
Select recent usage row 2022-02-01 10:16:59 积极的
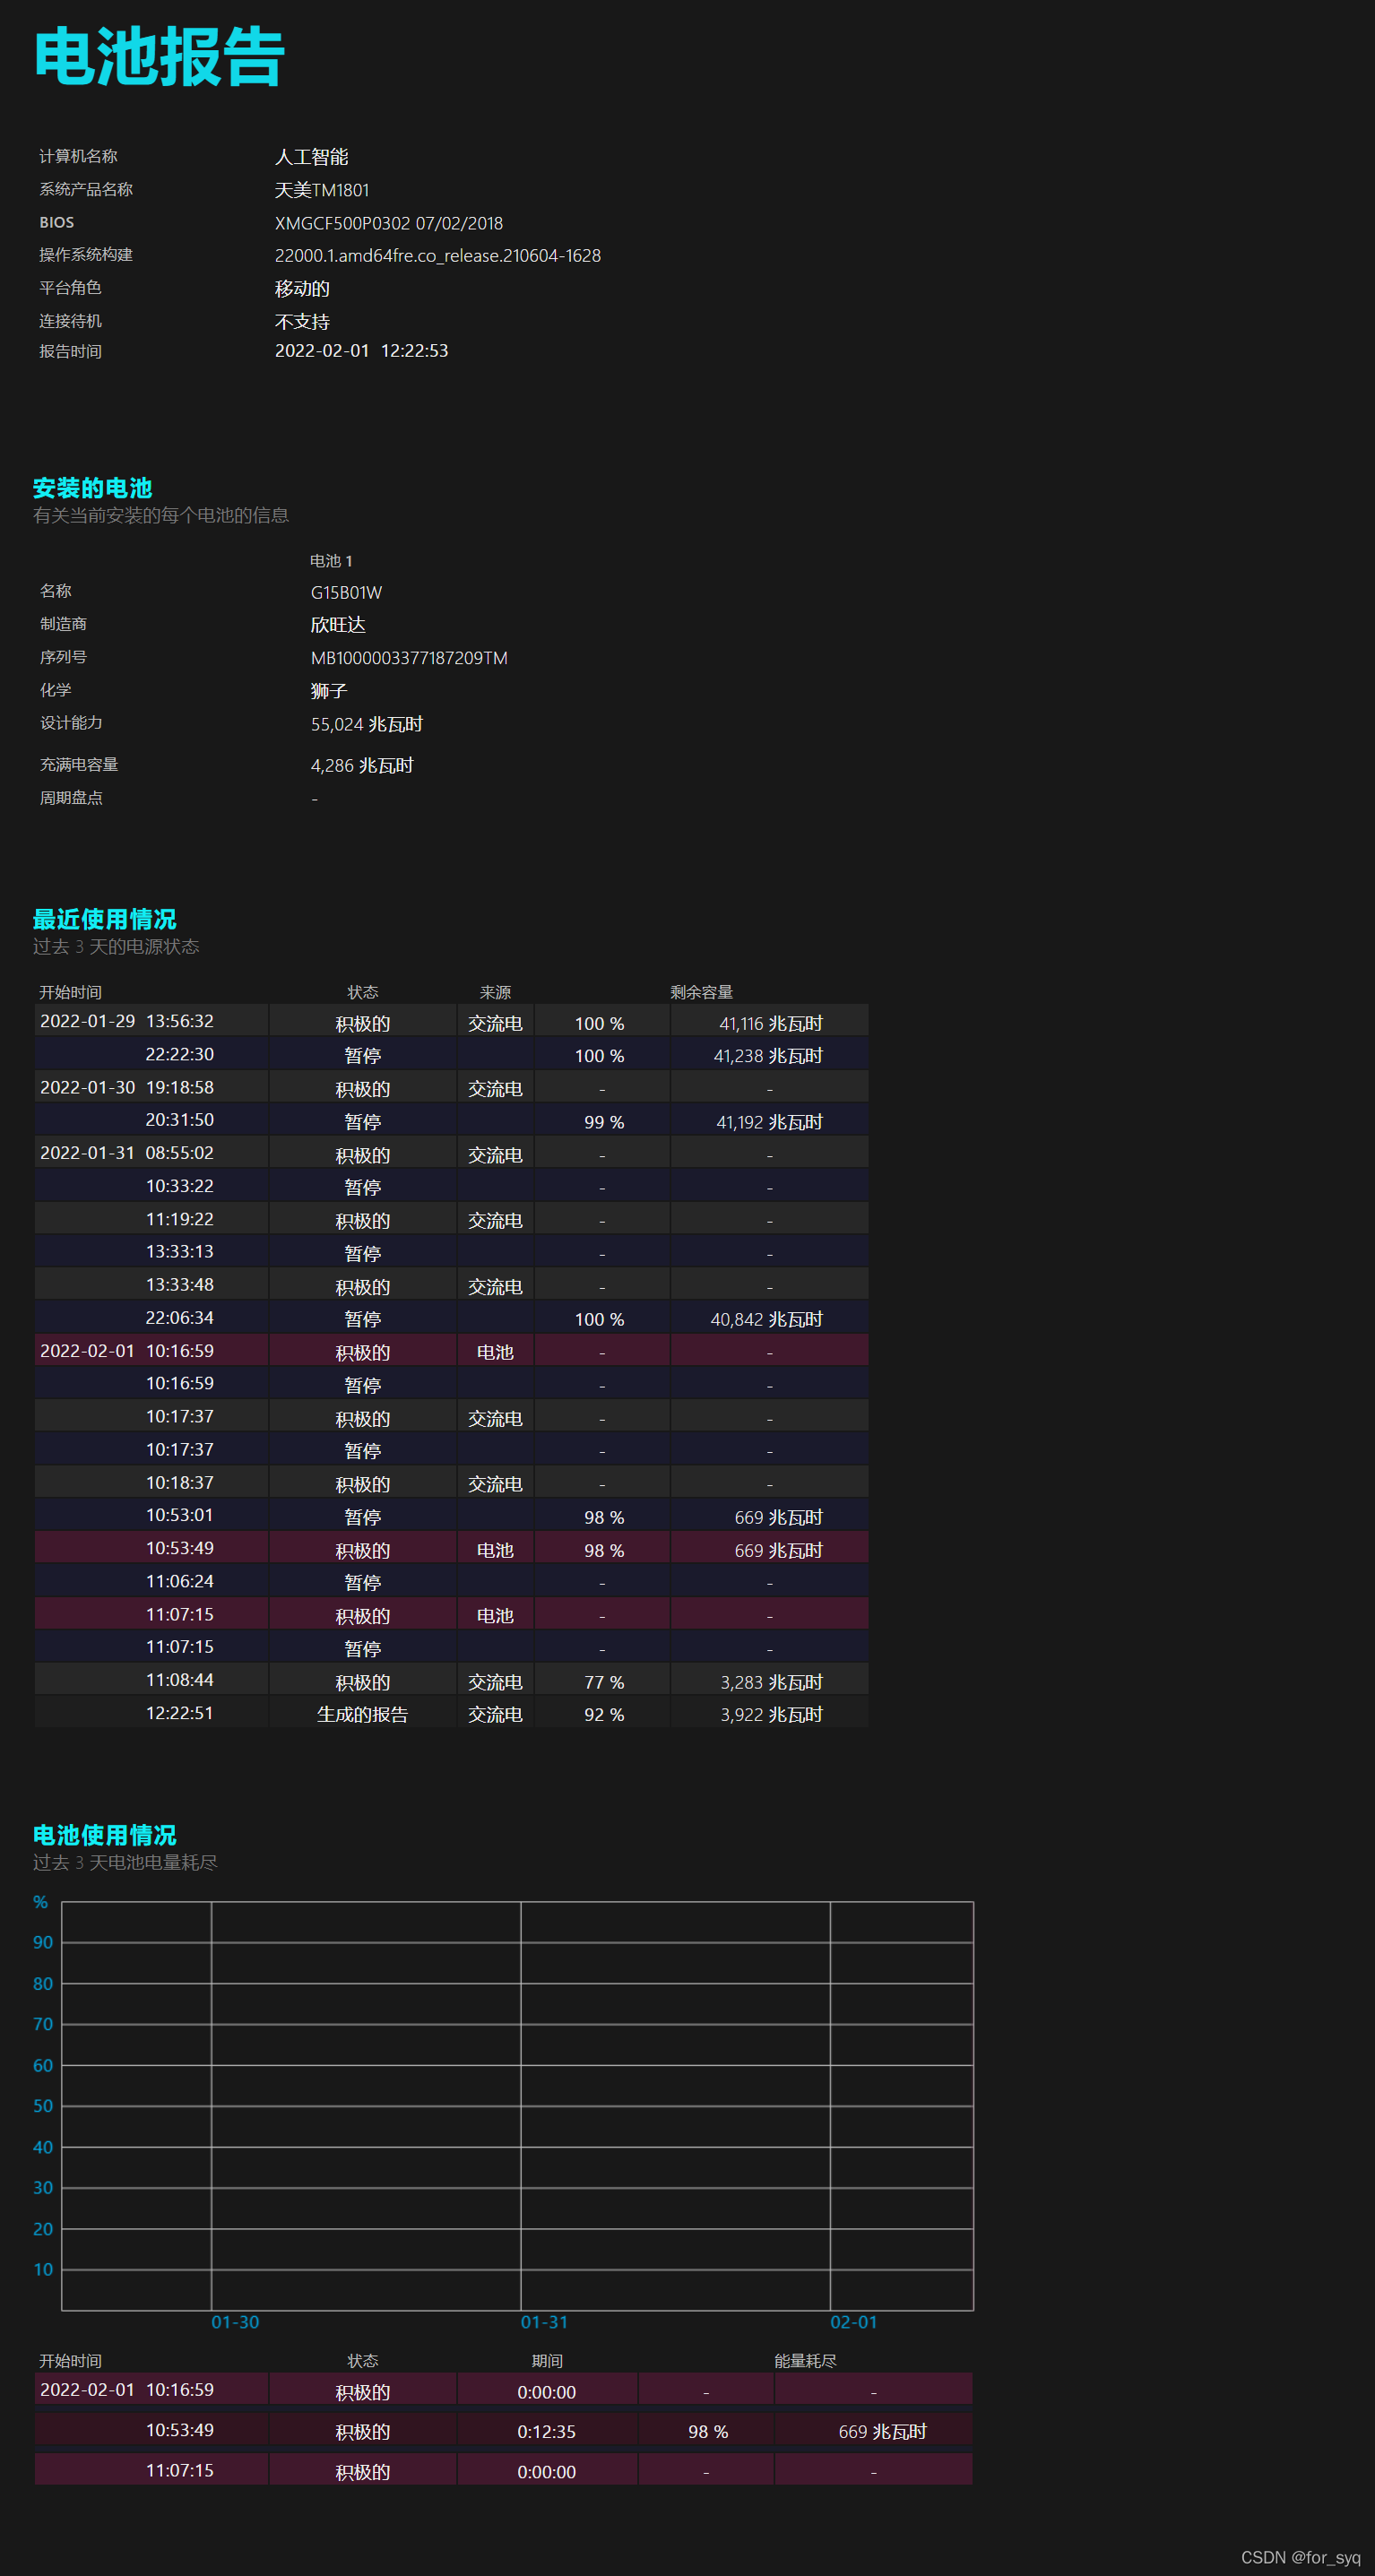451,1350
